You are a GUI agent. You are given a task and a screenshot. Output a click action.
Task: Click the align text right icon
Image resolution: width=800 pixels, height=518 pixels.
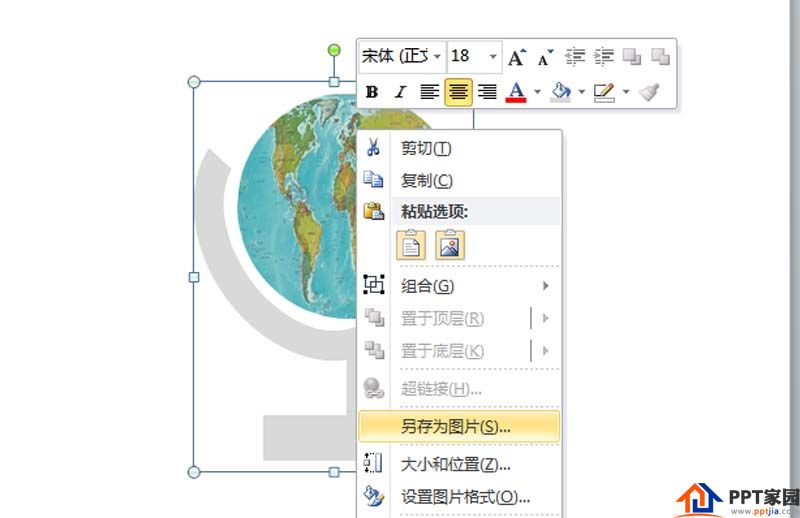click(x=487, y=92)
